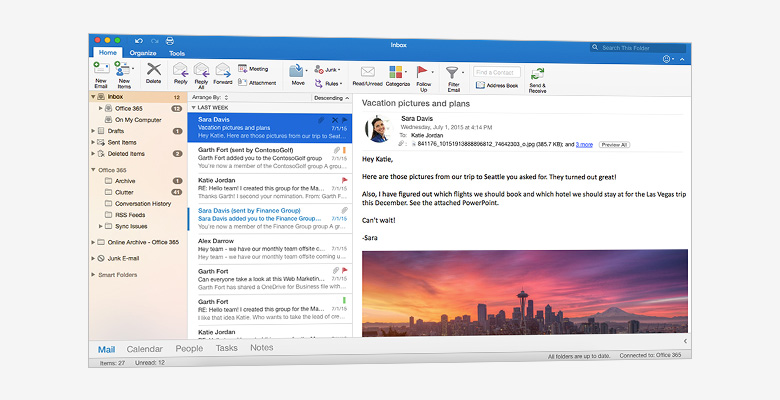Forward the email using Forward icon
This screenshot has height=400, width=780.
[222, 70]
